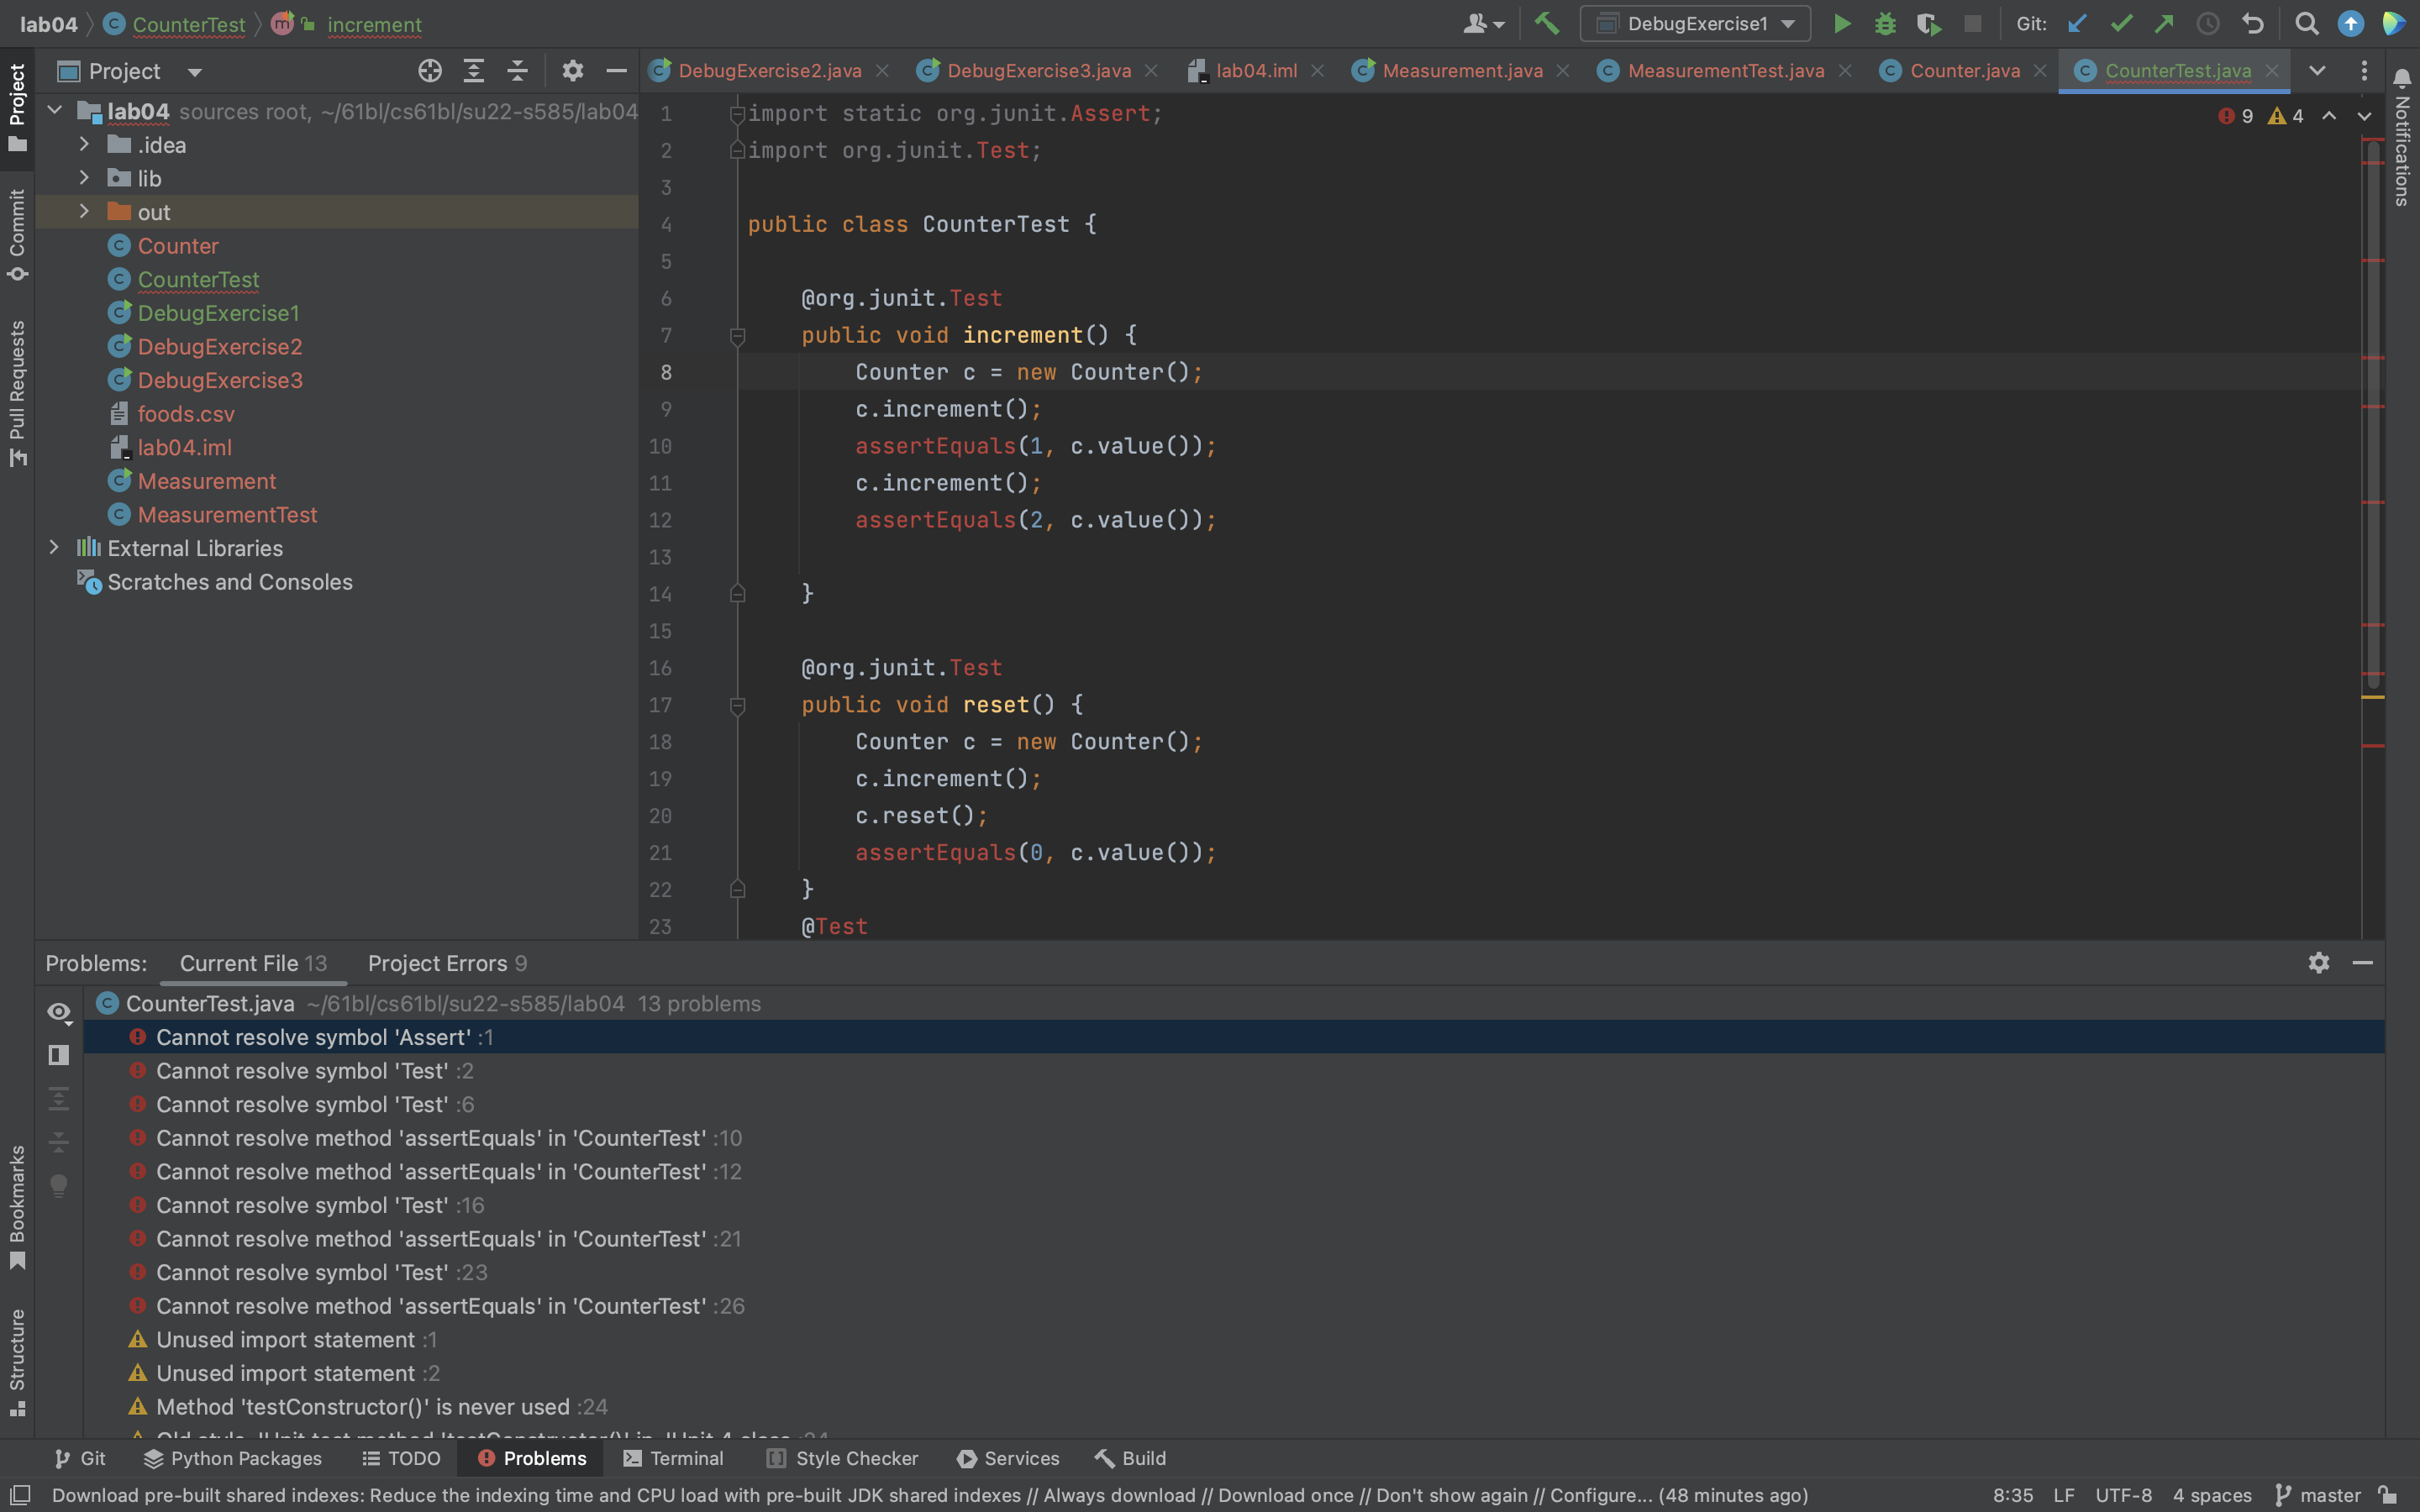Open the Terminal tool window
The height and width of the screenshot is (1512, 2420).
coord(673,1458)
